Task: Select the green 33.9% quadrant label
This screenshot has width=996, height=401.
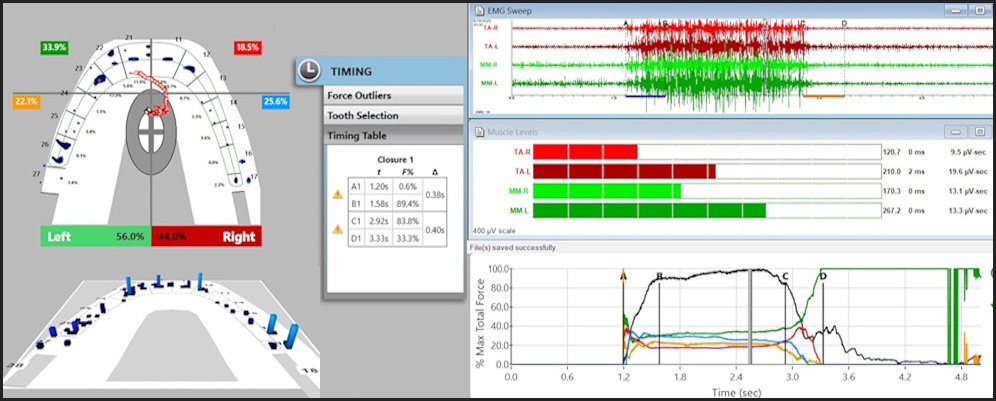Action: pos(54,48)
